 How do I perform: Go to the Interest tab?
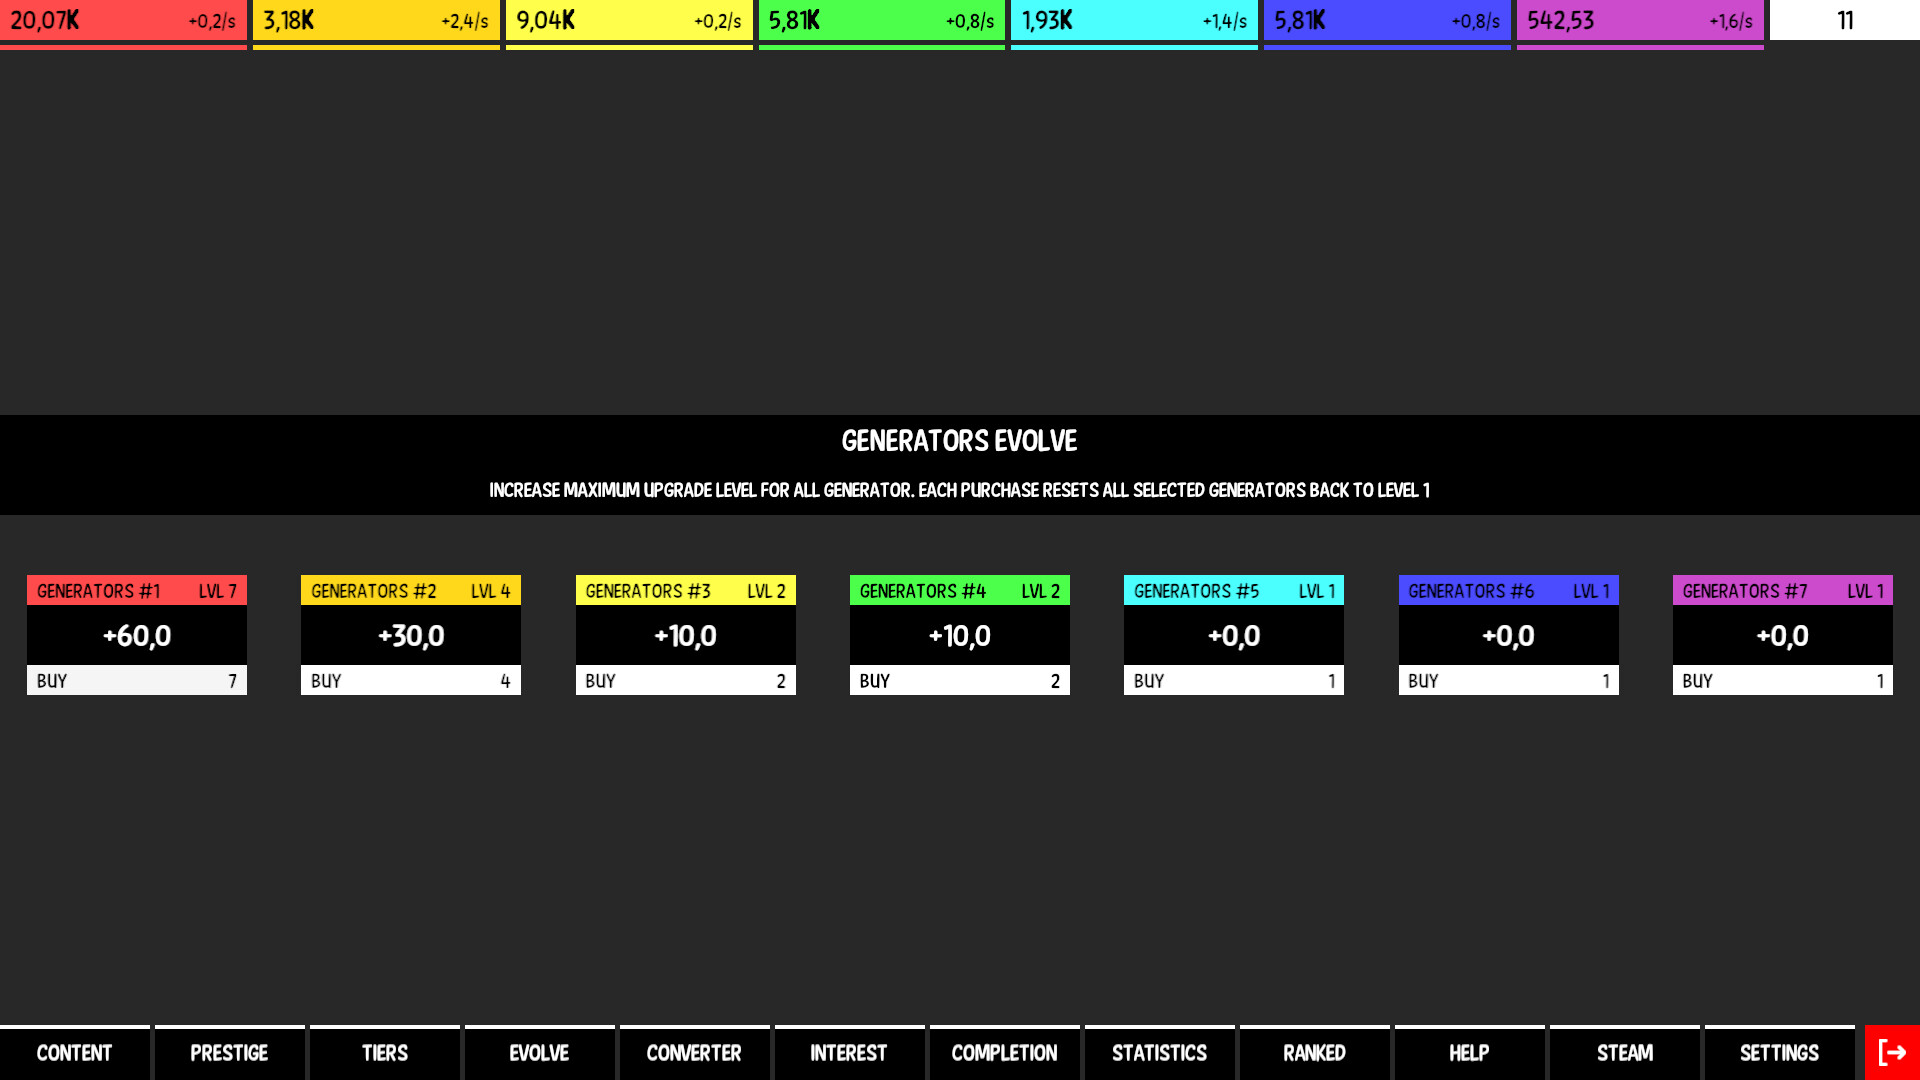point(850,1052)
